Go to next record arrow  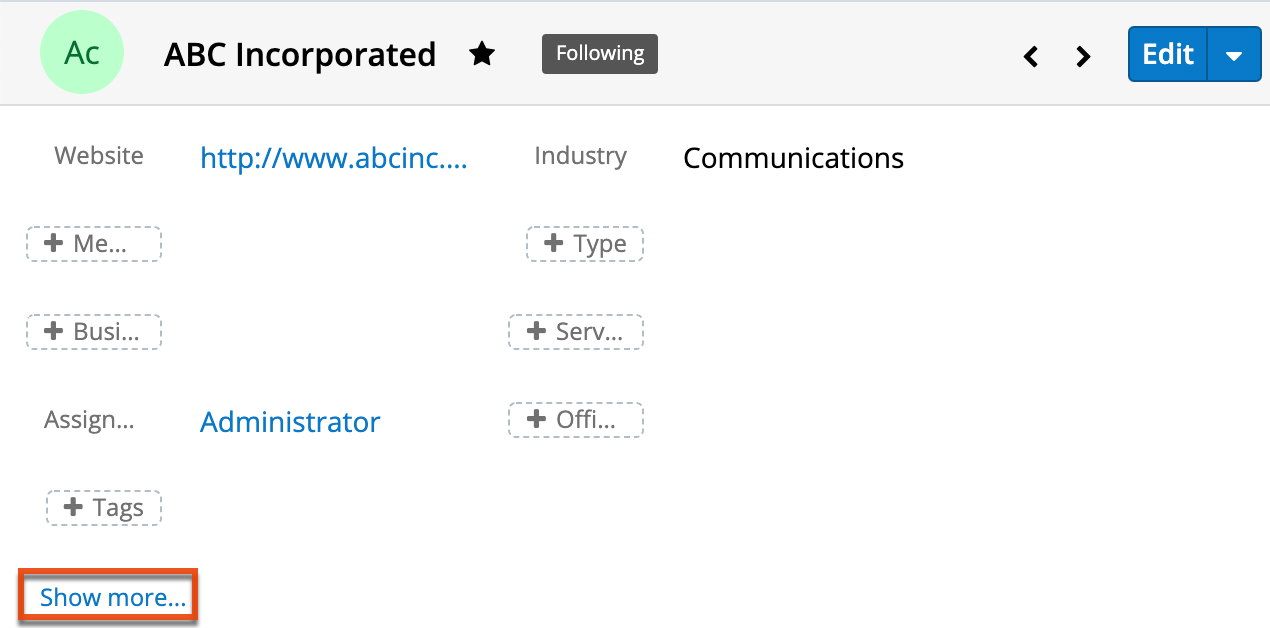pyautogui.click(x=1083, y=57)
